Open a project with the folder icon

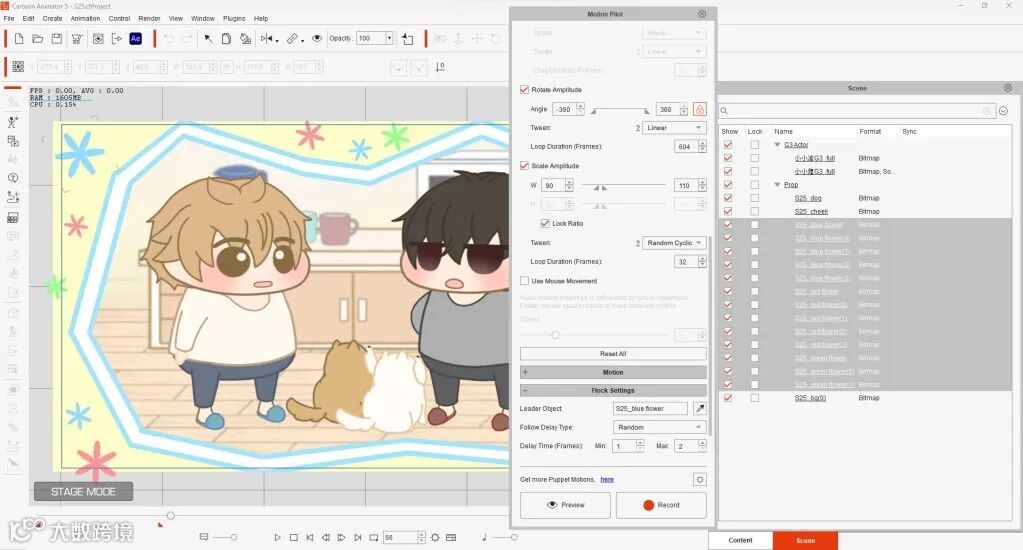[38, 39]
